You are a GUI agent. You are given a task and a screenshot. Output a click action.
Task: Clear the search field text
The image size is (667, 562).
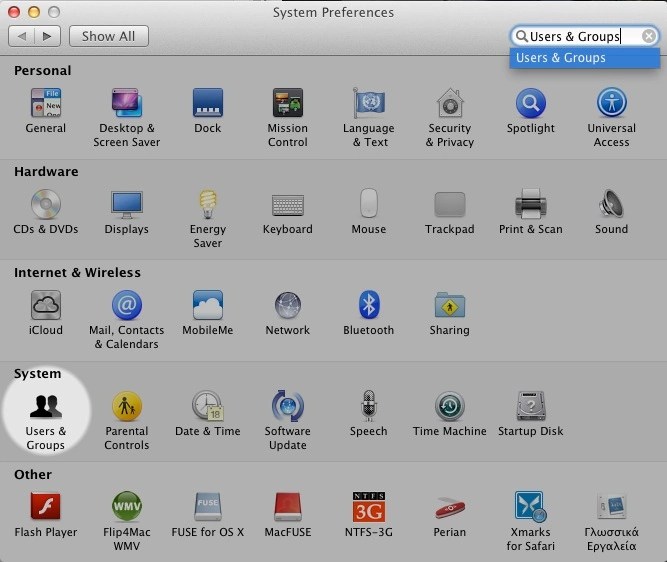pos(649,36)
